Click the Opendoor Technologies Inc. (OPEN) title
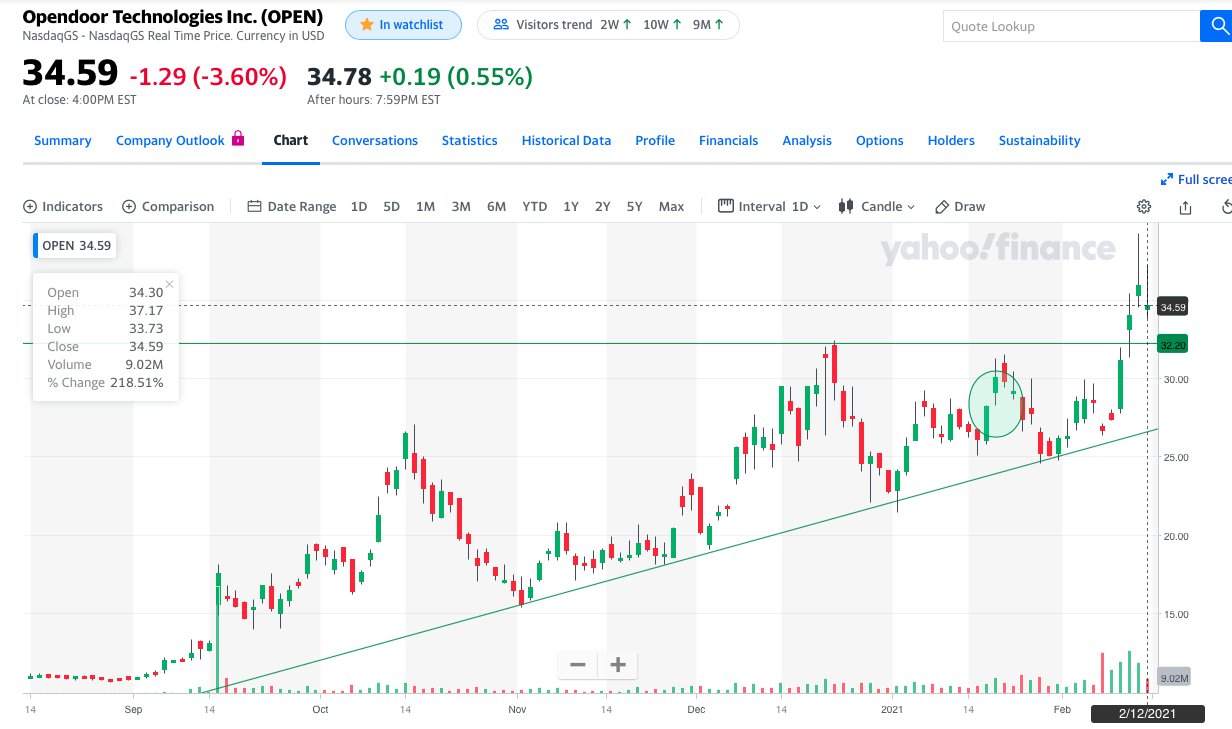1232x729 pixels. pyautogui.click(x=173, y=17)
